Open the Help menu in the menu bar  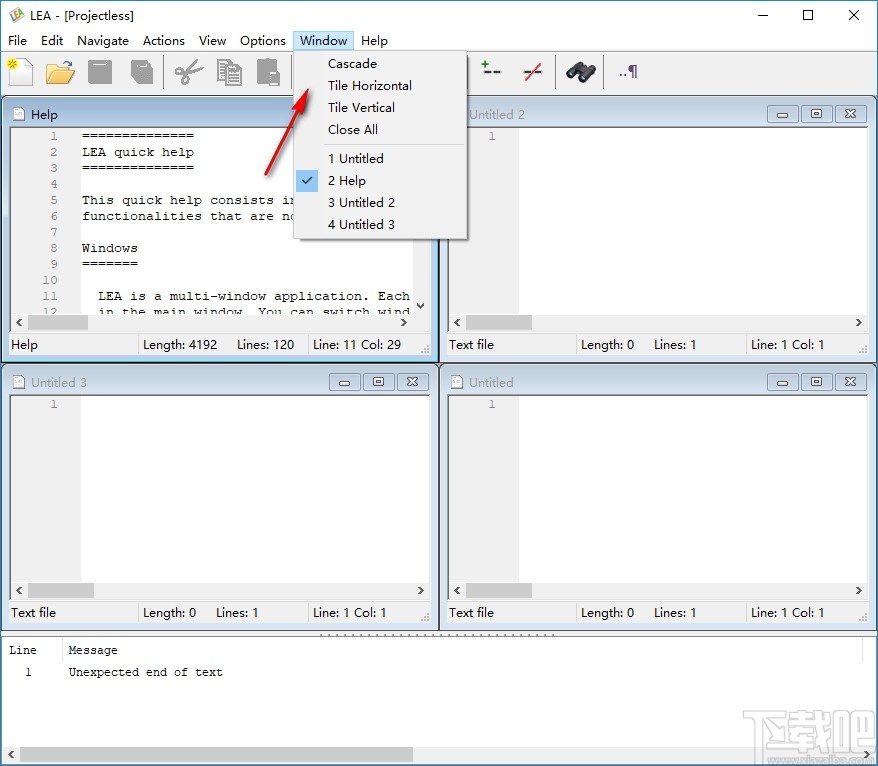(374, 40)
